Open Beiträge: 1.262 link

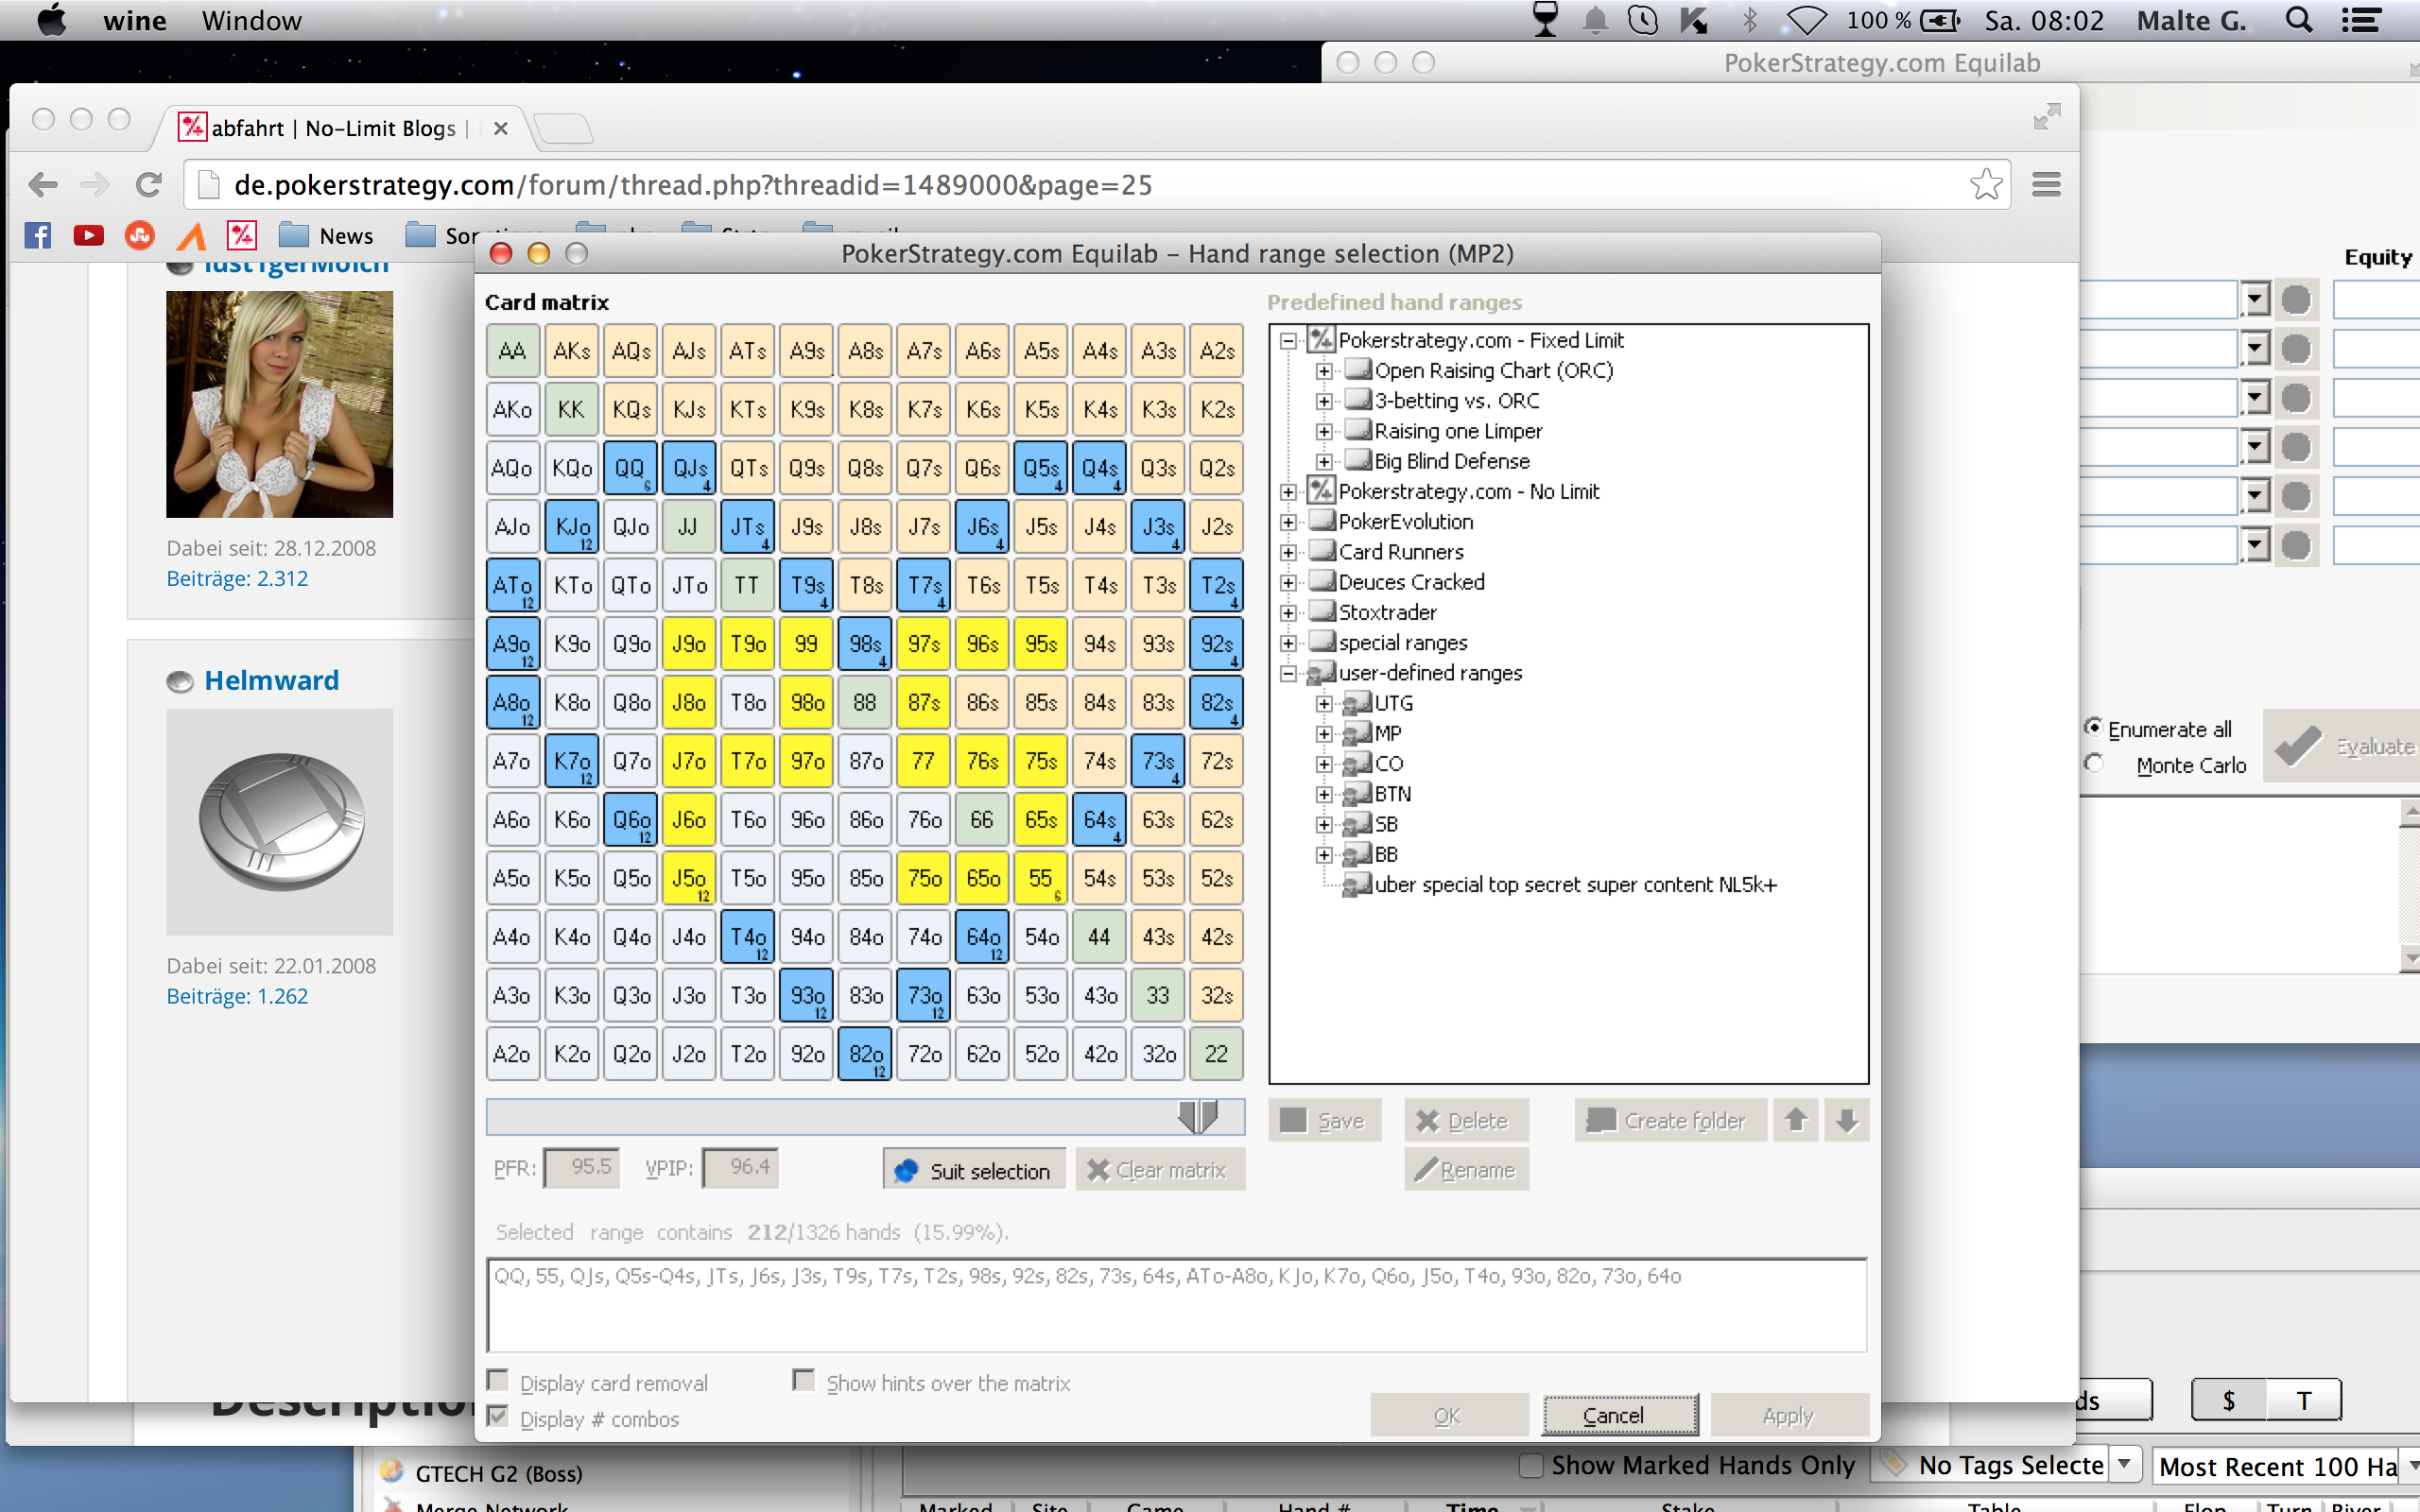(237, 996)
